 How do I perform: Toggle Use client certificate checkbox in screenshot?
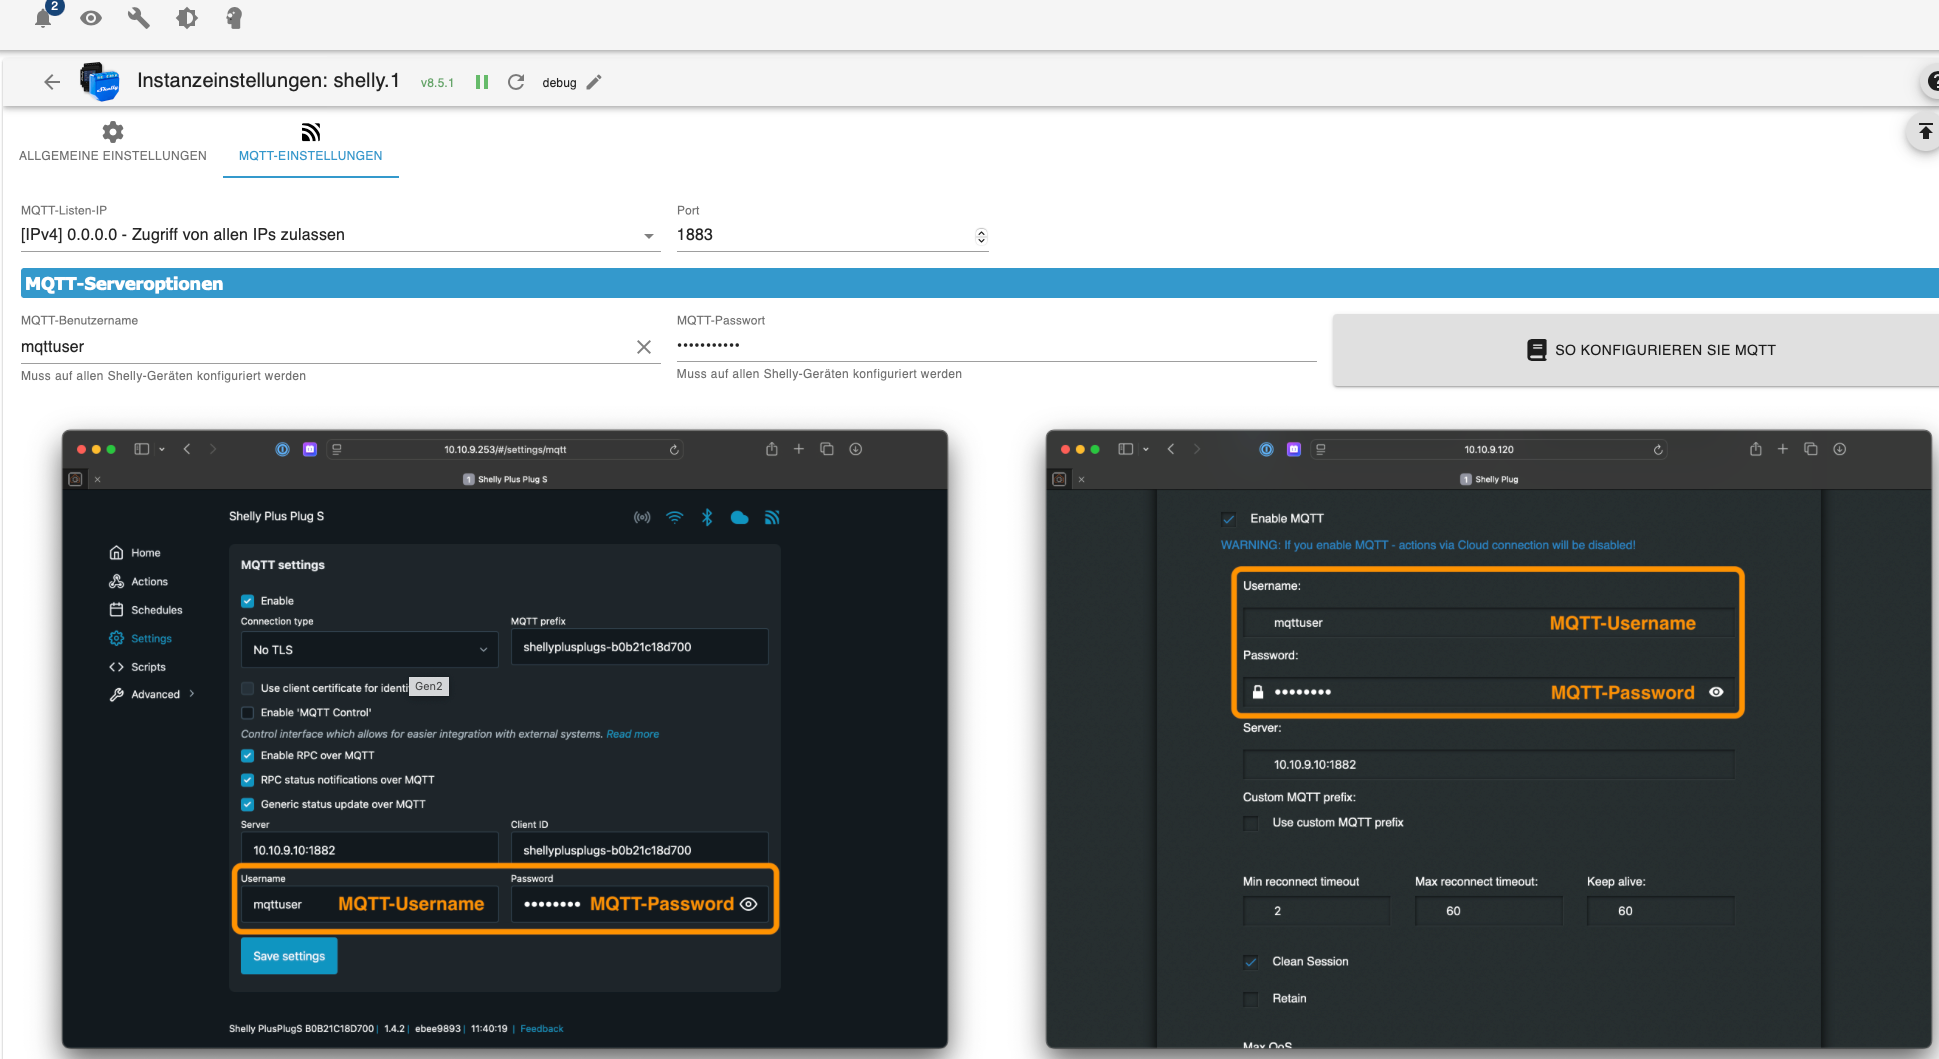[247, 688]
